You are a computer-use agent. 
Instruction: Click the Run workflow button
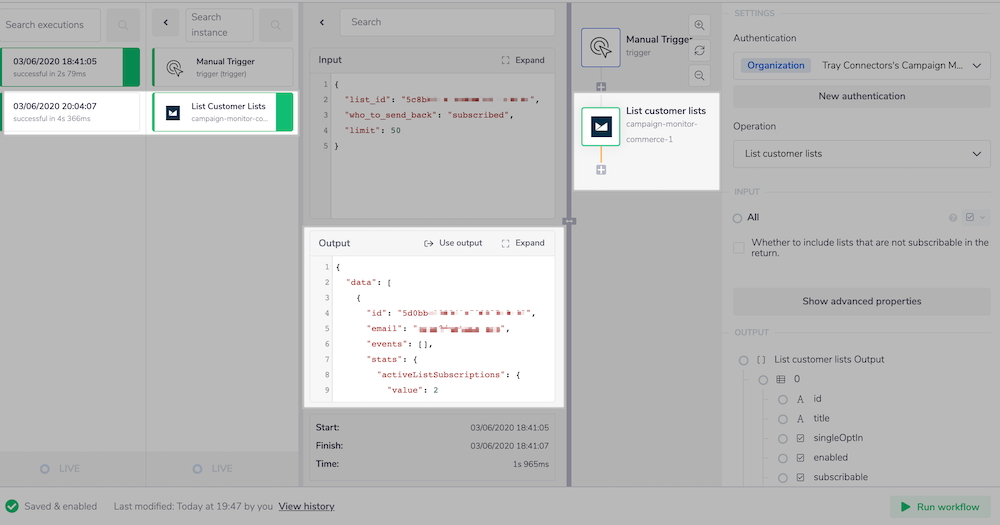pyautogui.click(x=939, y=507)
